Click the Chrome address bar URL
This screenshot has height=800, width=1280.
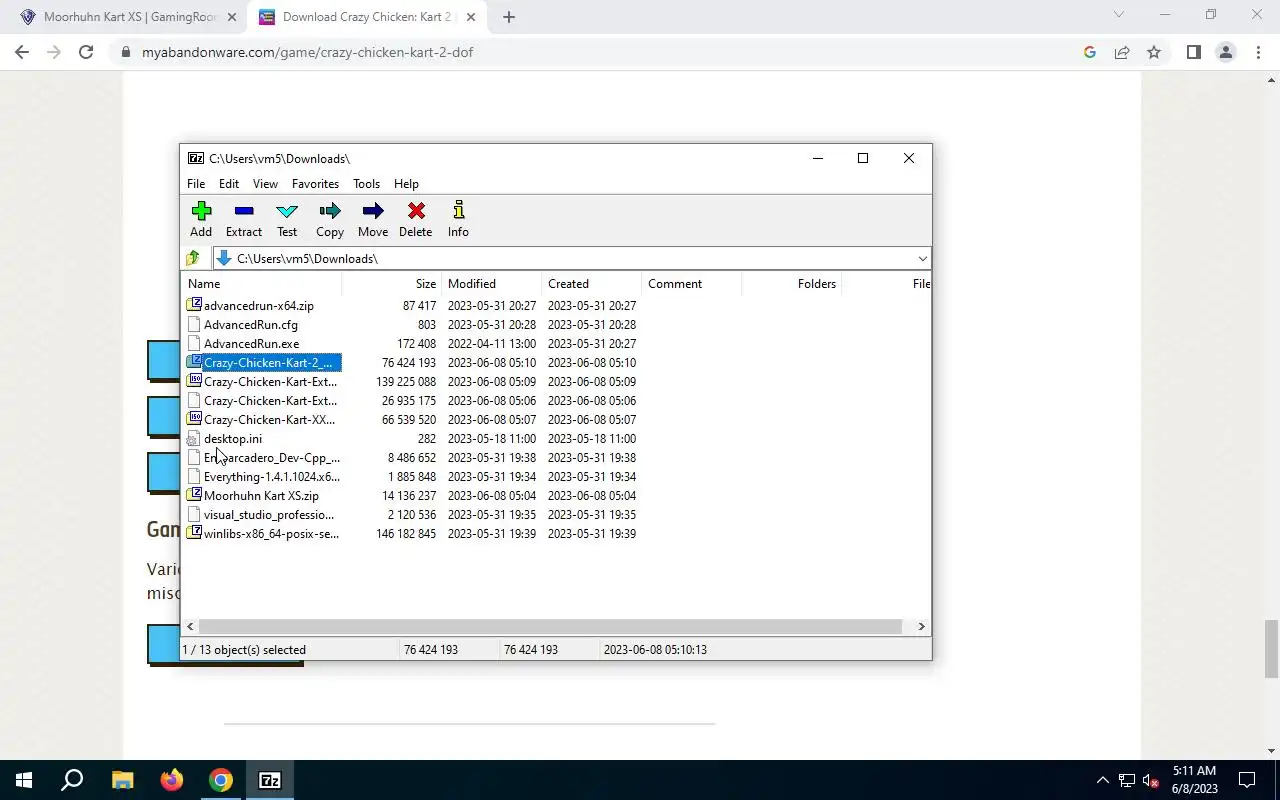(307, 52)
